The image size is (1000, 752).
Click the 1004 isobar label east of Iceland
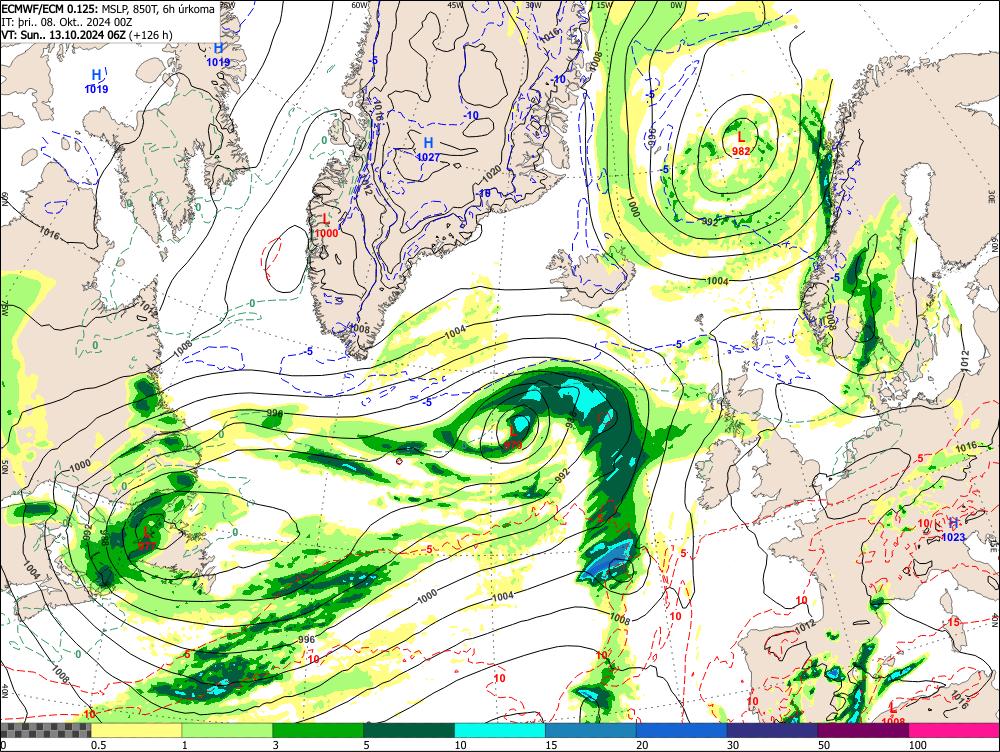click(717, 281)
